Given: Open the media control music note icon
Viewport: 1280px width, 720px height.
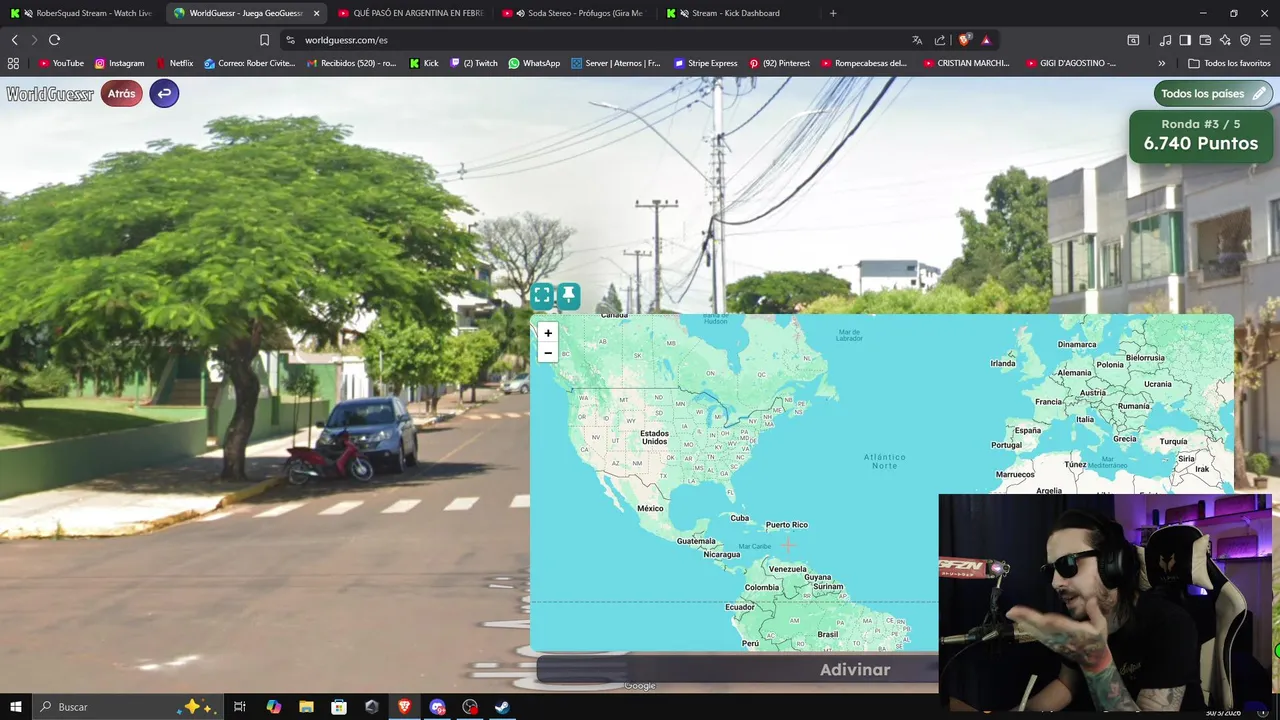Looking at the screenshot, I should click(x=1165, y=40).
